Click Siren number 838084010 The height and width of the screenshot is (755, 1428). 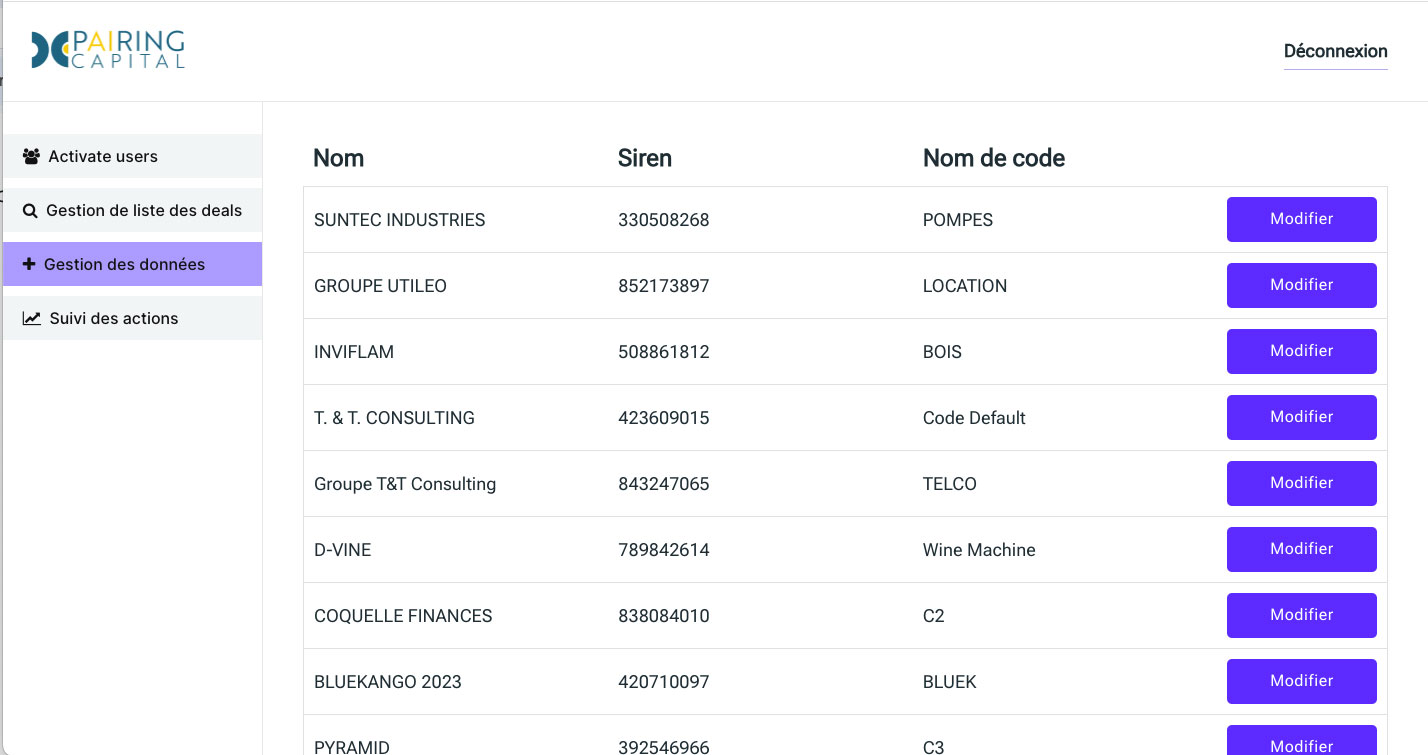(664, 616)
